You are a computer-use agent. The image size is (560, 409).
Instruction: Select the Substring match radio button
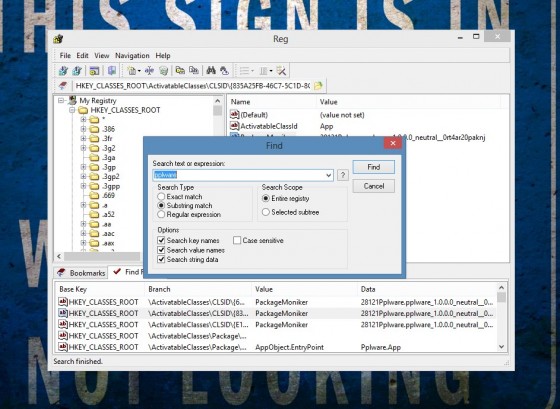pos(161,205)
